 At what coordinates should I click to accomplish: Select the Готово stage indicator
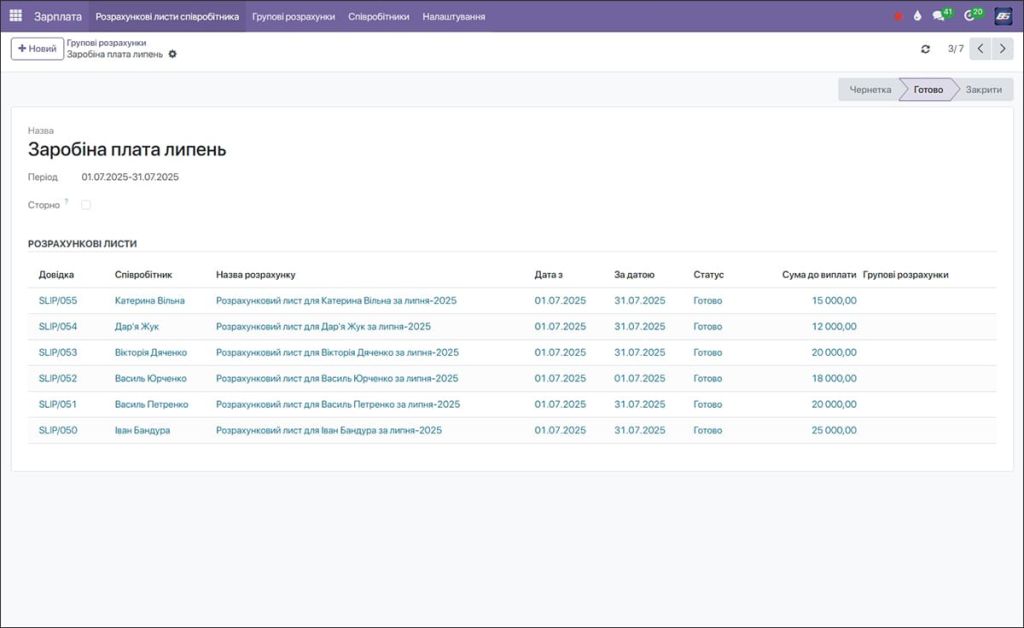(927, 89)
